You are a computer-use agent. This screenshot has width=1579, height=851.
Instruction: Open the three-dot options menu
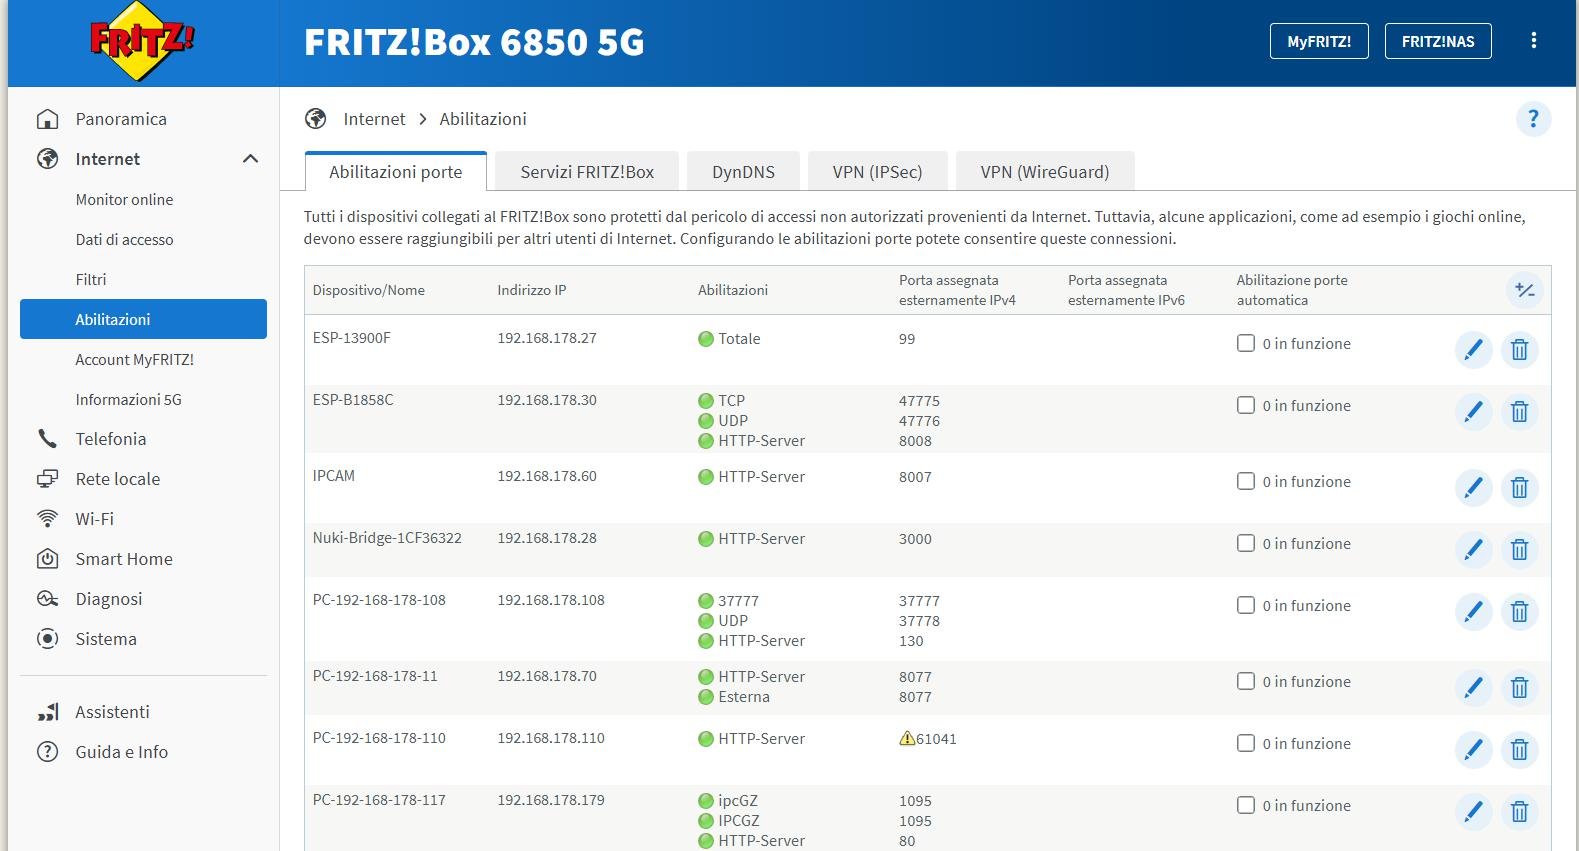point(1533,41)
